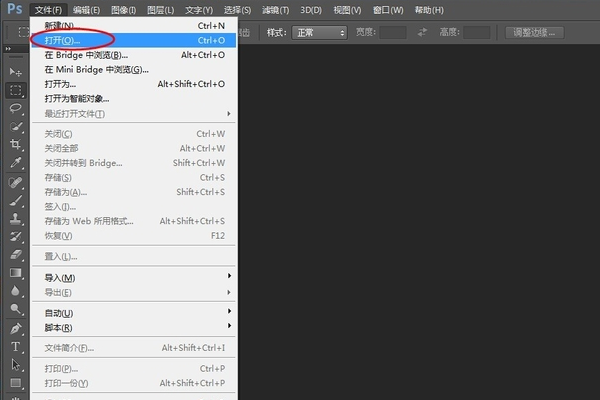600x400 pixels.
Task: Choose 置入(L)... menu entry
Action: pyautogui.click(x=134, y=256)
